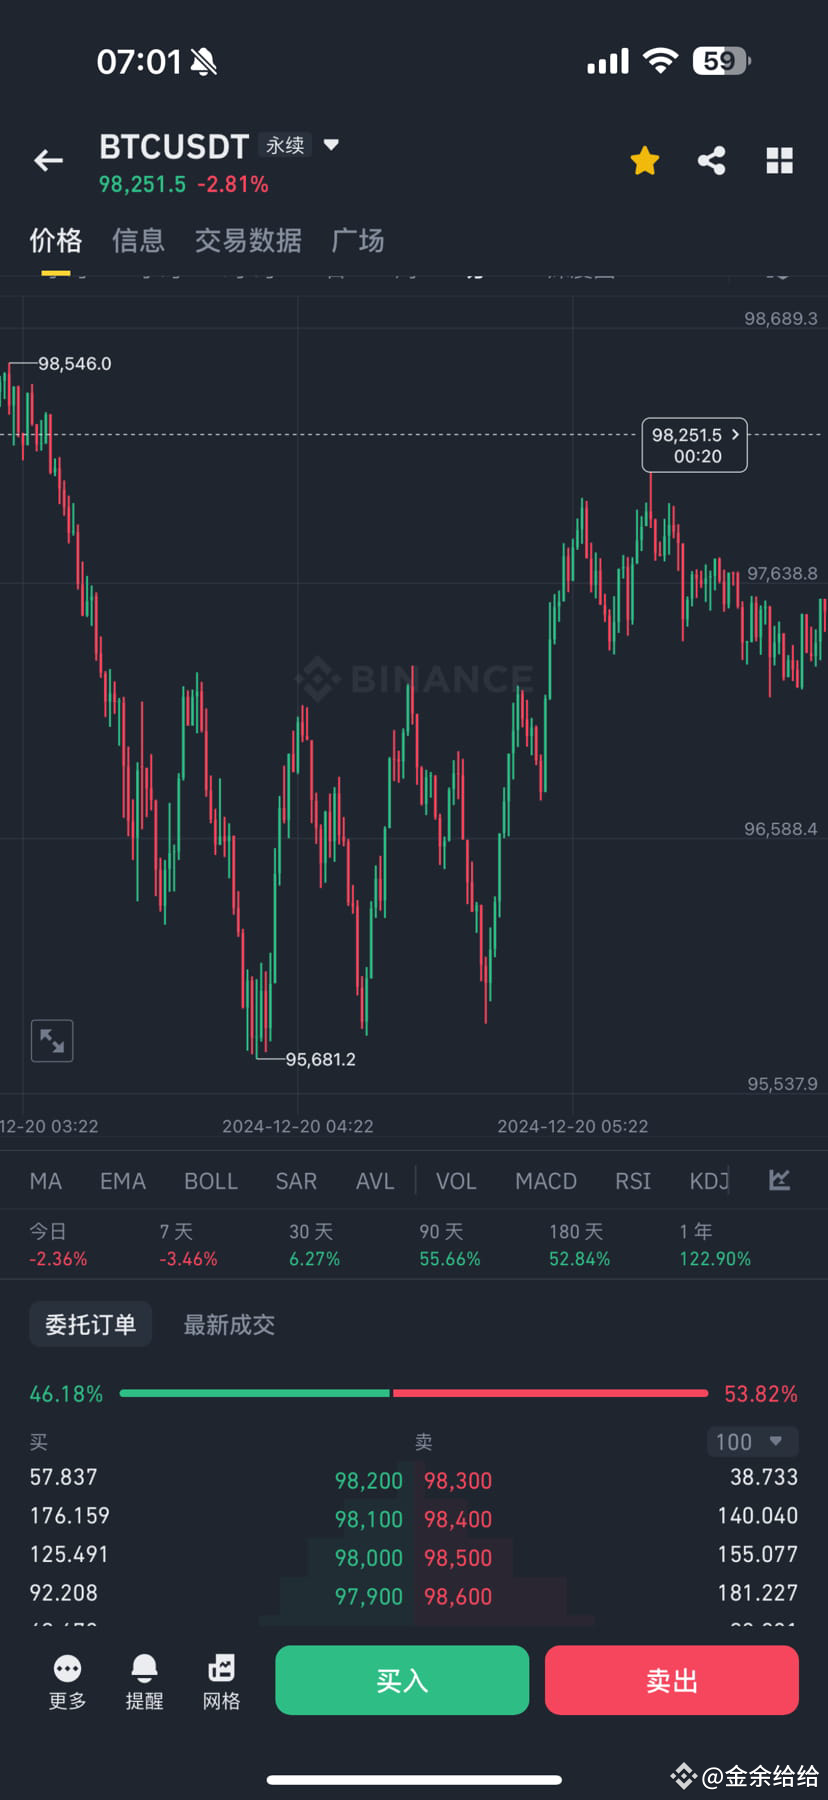Tap the share icon

[712, 160]
